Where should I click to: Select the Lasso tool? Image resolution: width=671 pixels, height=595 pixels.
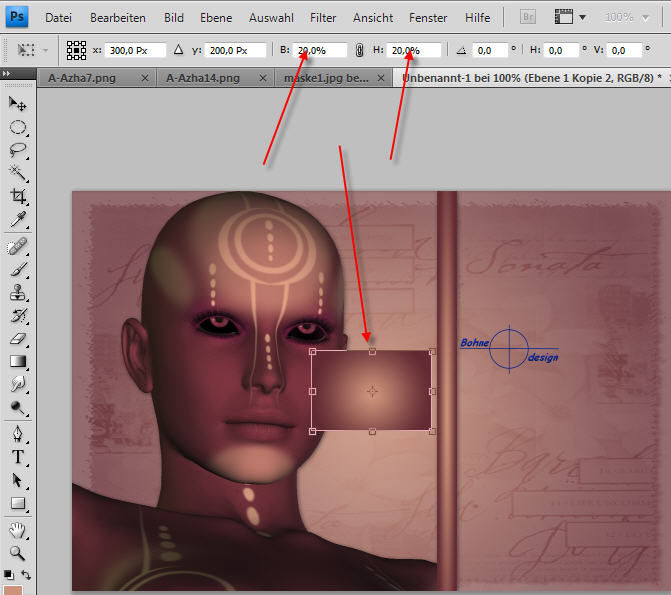[x=17, y=151]
